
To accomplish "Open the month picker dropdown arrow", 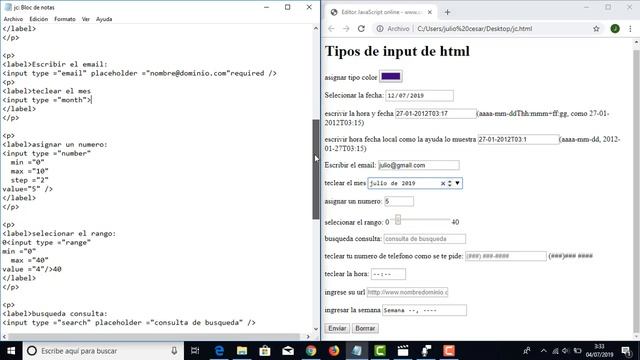I will click(457, 183).
